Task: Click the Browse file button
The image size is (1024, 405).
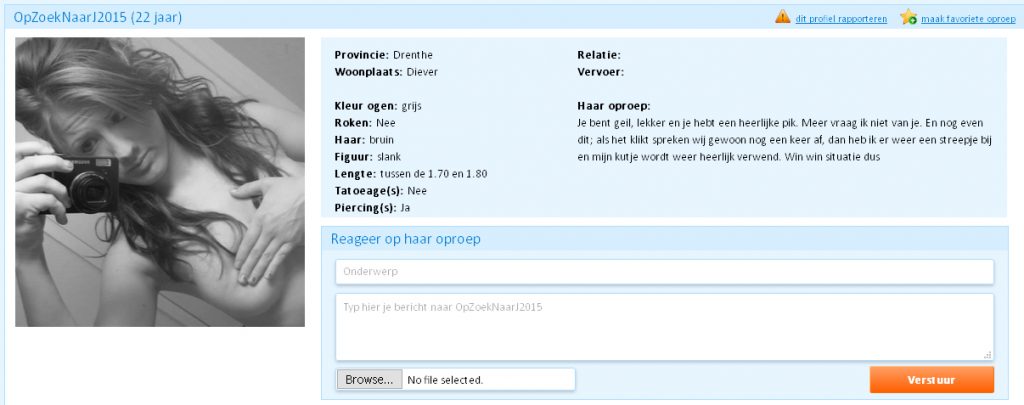Action: 370,380
